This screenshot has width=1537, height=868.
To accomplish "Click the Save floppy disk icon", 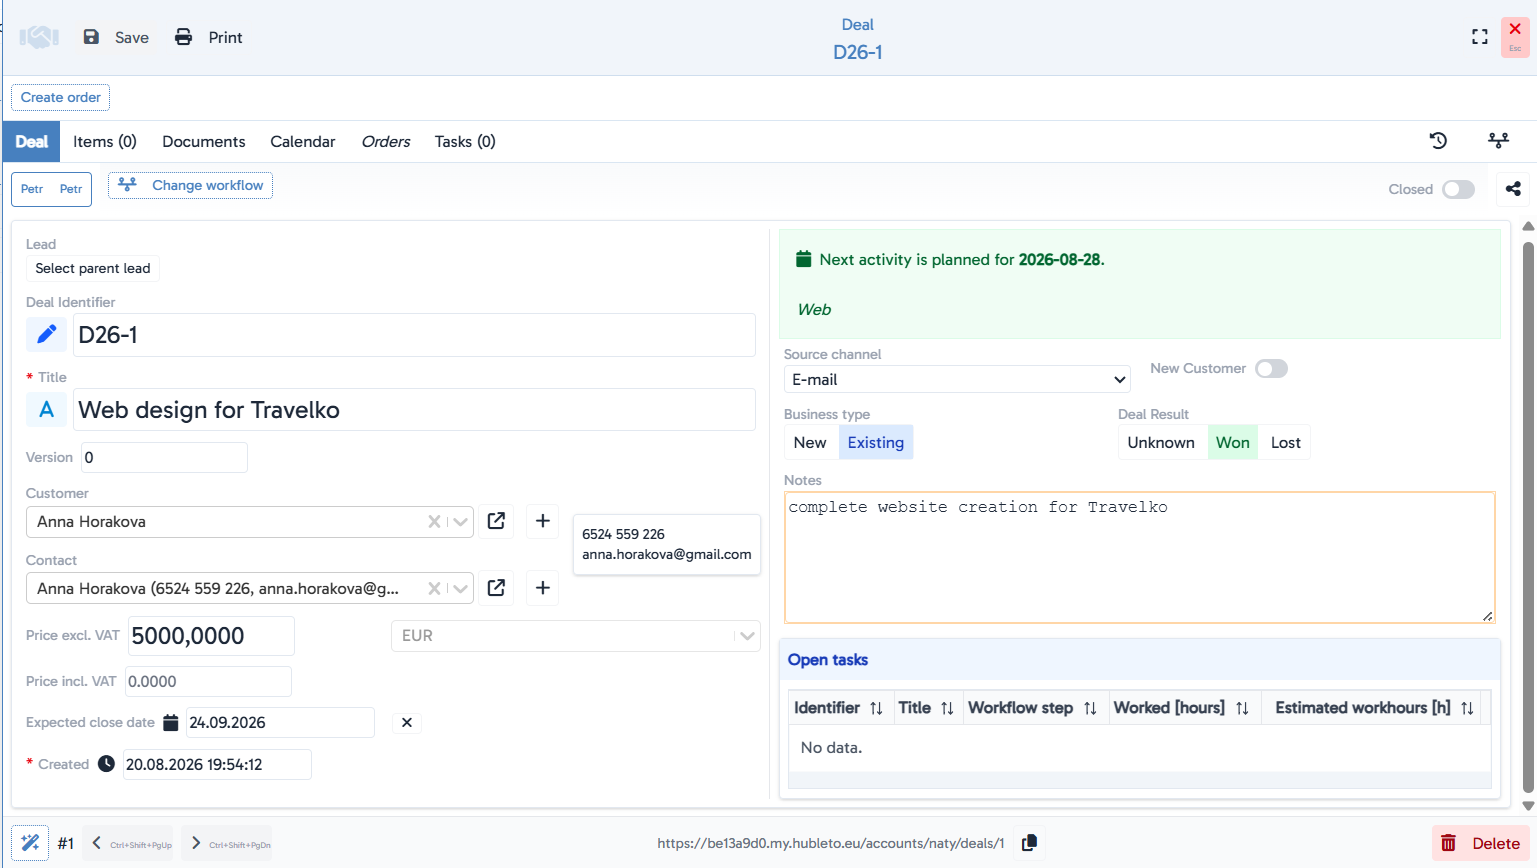I will coord(91,37).
